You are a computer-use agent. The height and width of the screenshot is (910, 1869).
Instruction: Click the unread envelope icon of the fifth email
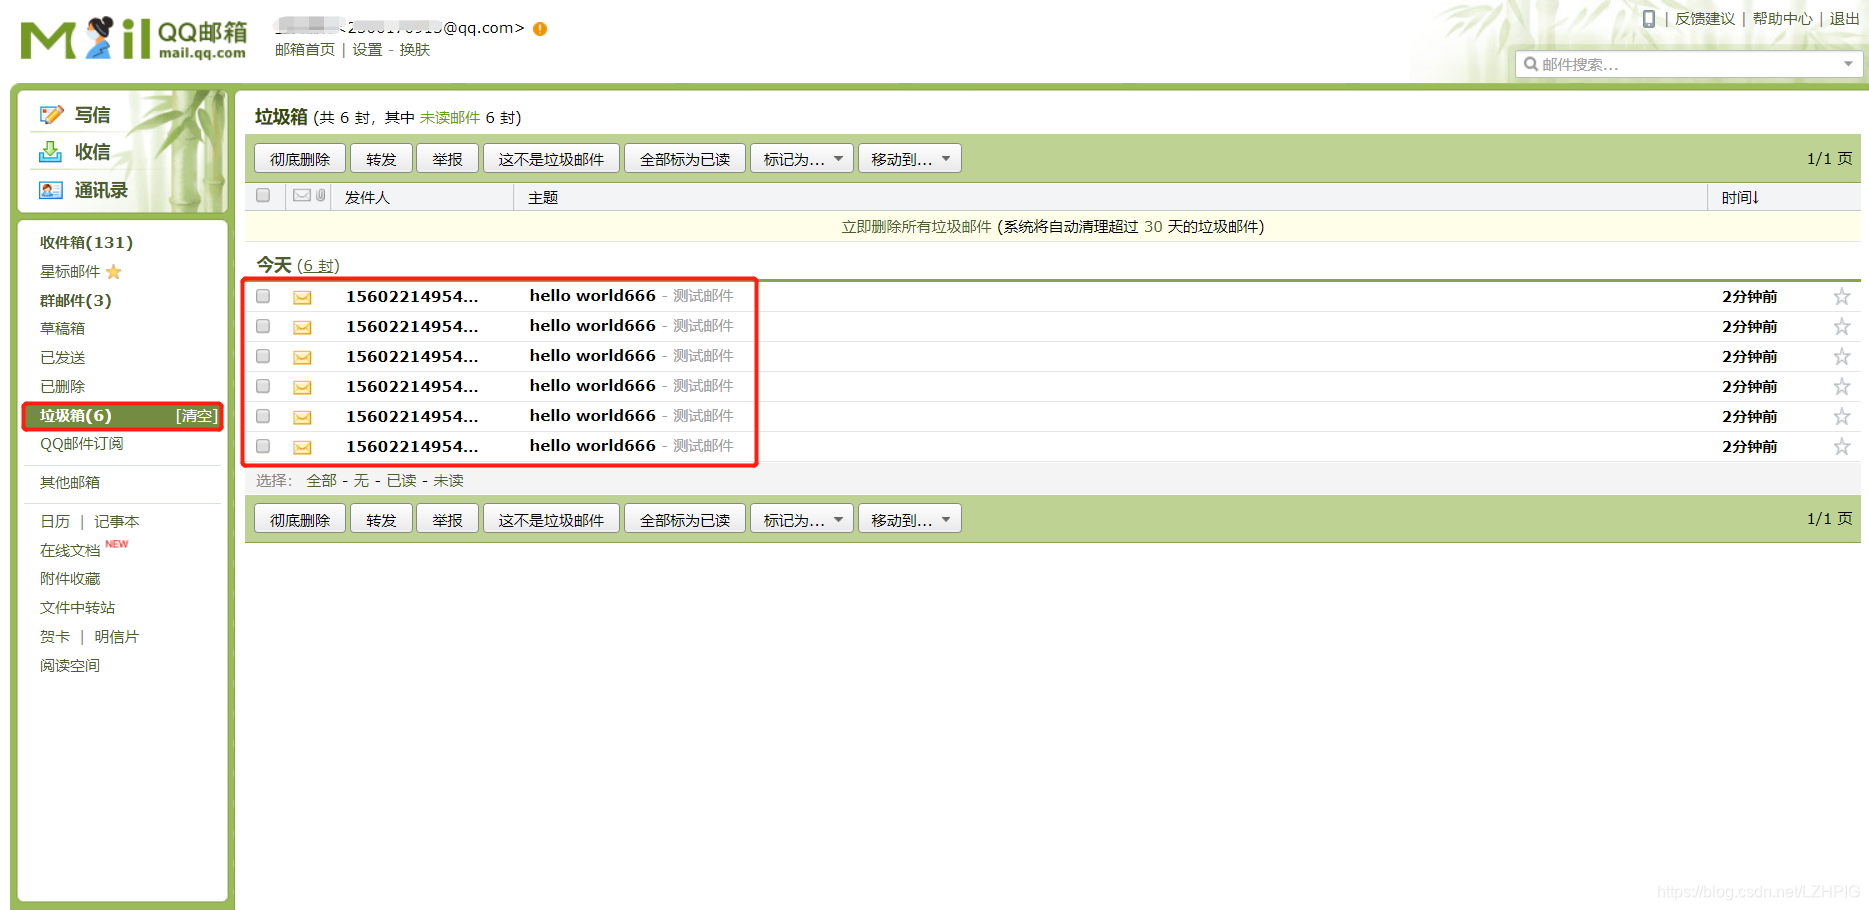click(302, 417)
